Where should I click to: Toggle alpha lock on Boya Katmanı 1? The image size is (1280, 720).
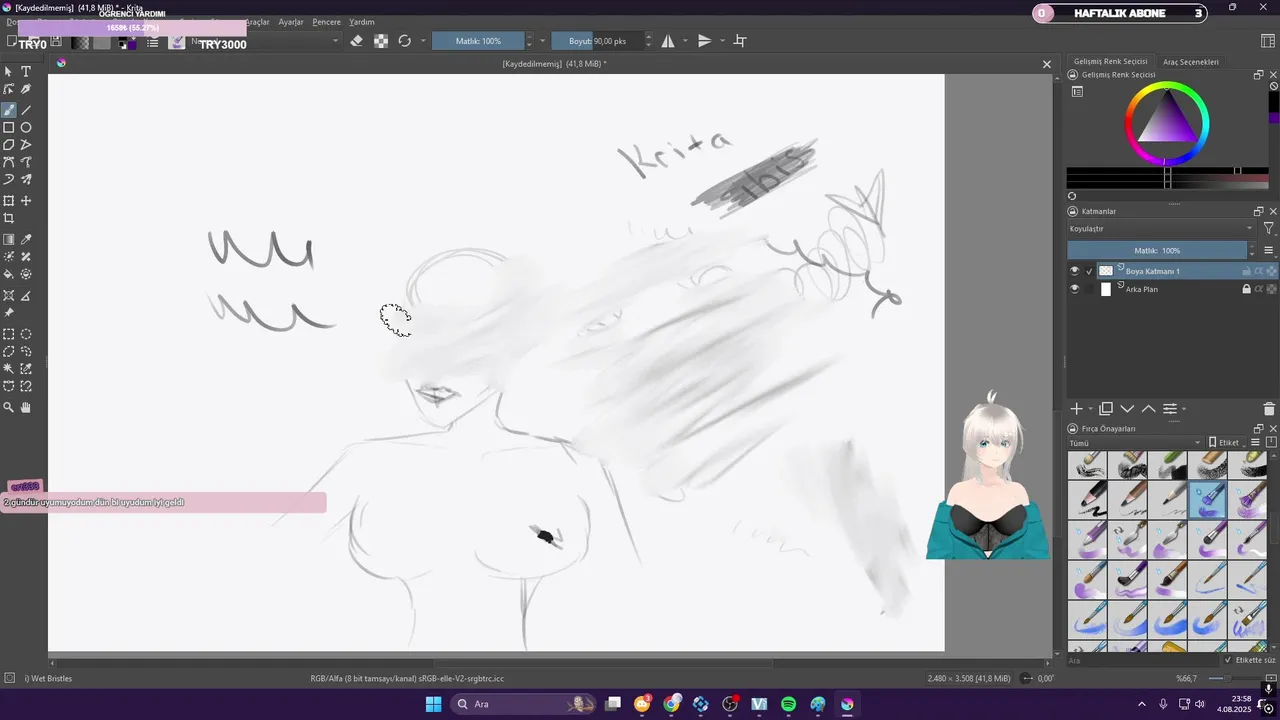pyautogui.click(x=1271, y=271)
